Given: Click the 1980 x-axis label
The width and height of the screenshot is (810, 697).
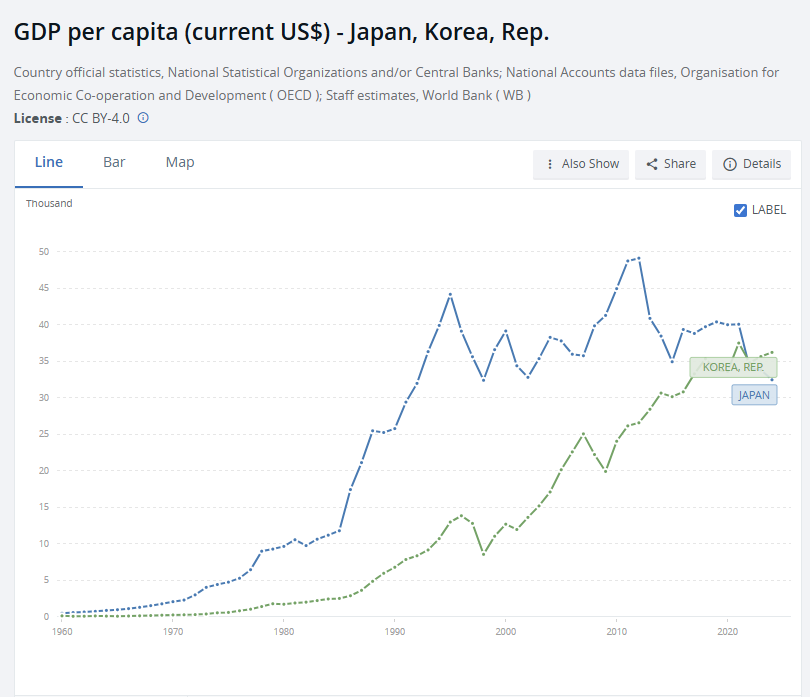Looking at the screenshot, I should [x=284, y=631].
